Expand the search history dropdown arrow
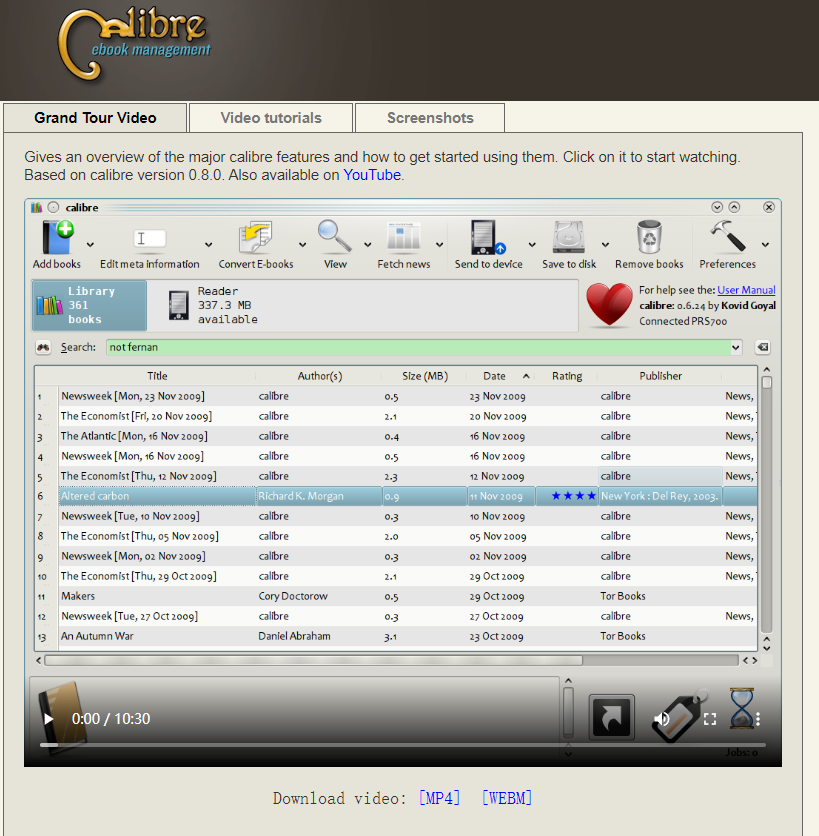Screen dimensions: 819x836 (736, 348)
